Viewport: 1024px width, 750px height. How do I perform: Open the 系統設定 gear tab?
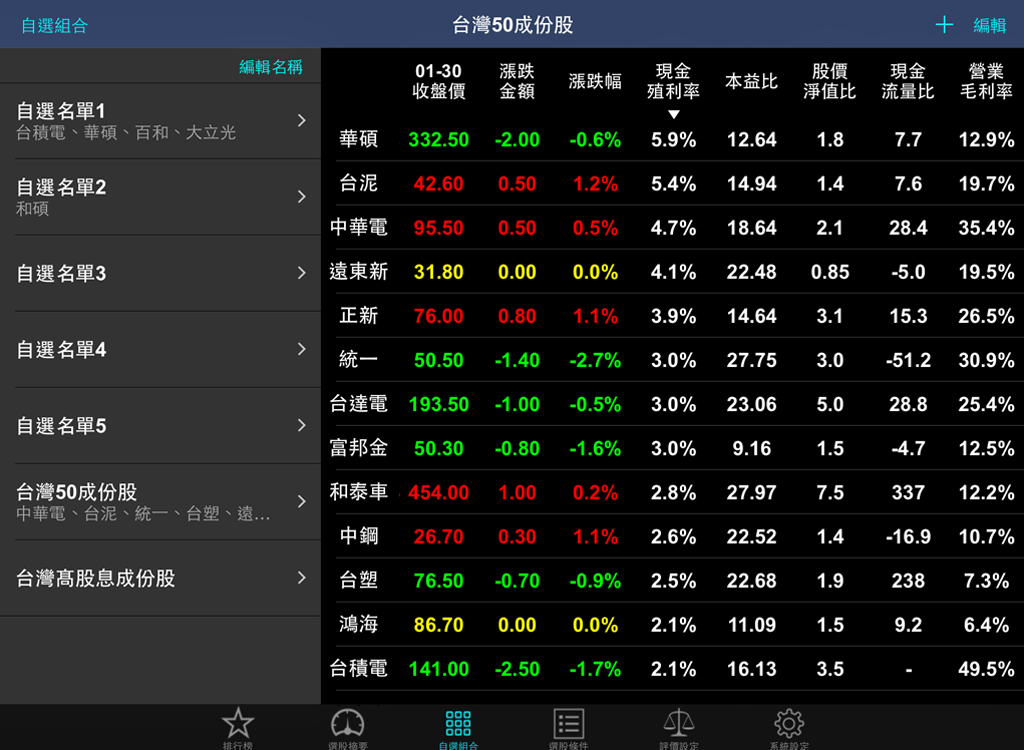tap(789, 728)
